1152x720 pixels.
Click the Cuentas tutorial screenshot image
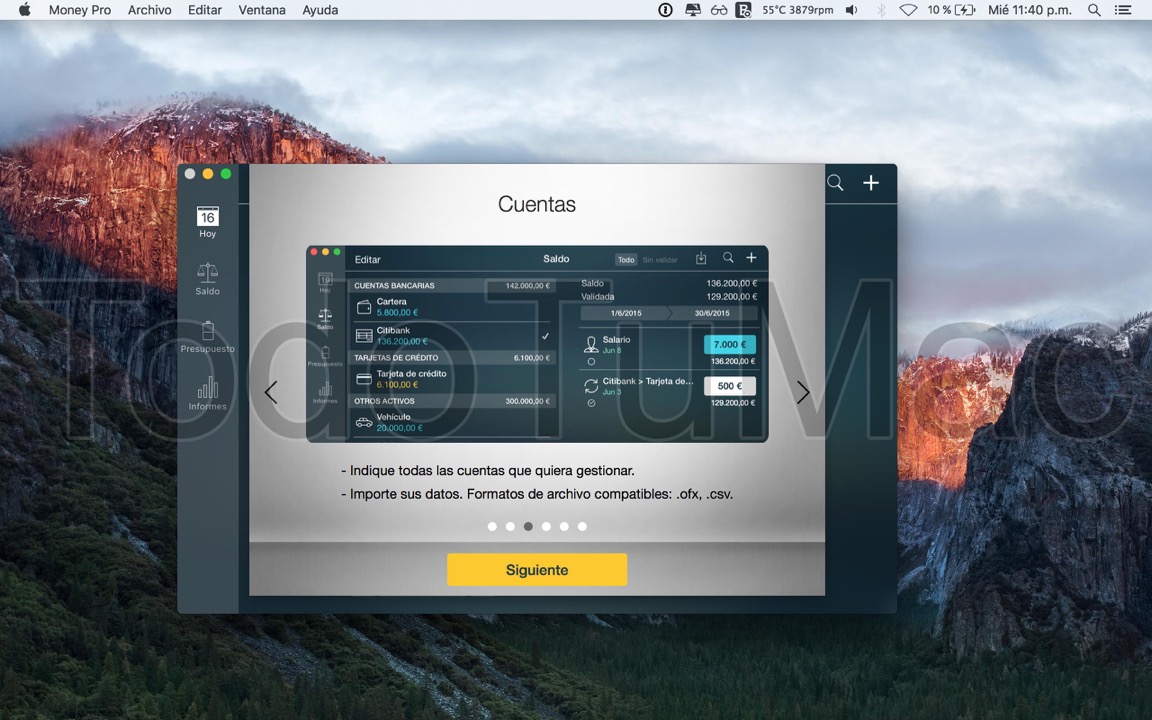[x=537, y=344]
